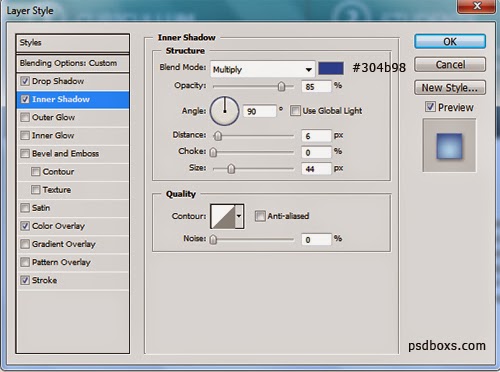This screenshot has width=500, height=372.
Task: Focus the Angle value field 90
Action: pos(260,111)
